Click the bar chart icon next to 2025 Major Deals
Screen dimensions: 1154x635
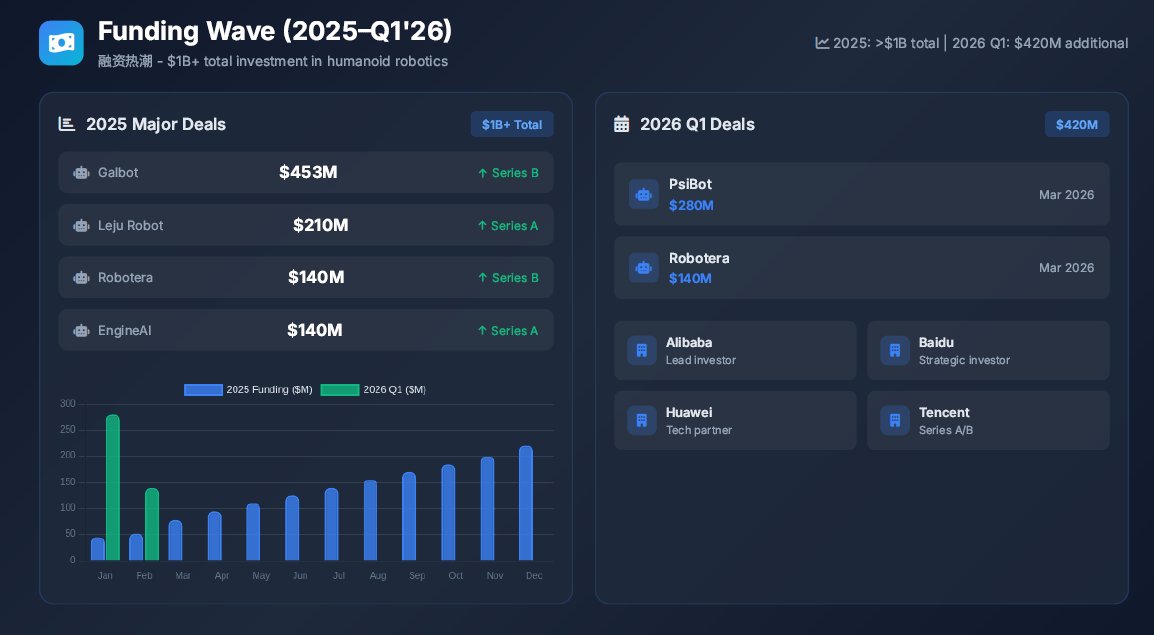67,124
